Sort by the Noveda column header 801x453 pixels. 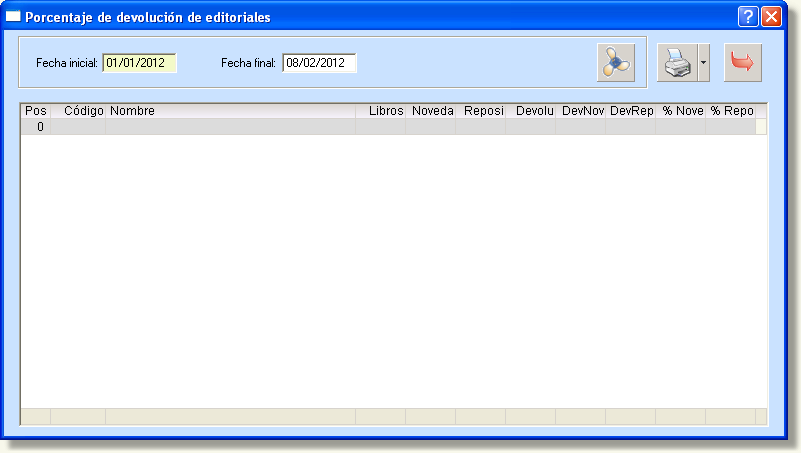[431, 111]
